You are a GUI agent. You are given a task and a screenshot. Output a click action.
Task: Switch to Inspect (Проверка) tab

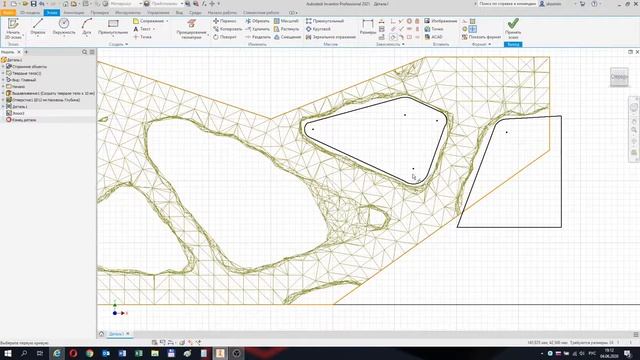[100, 13]
